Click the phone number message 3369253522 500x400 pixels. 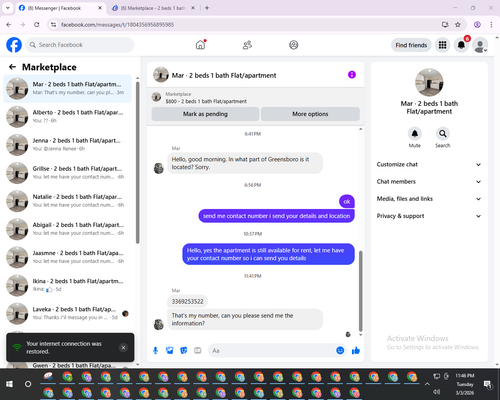point(187,301)
